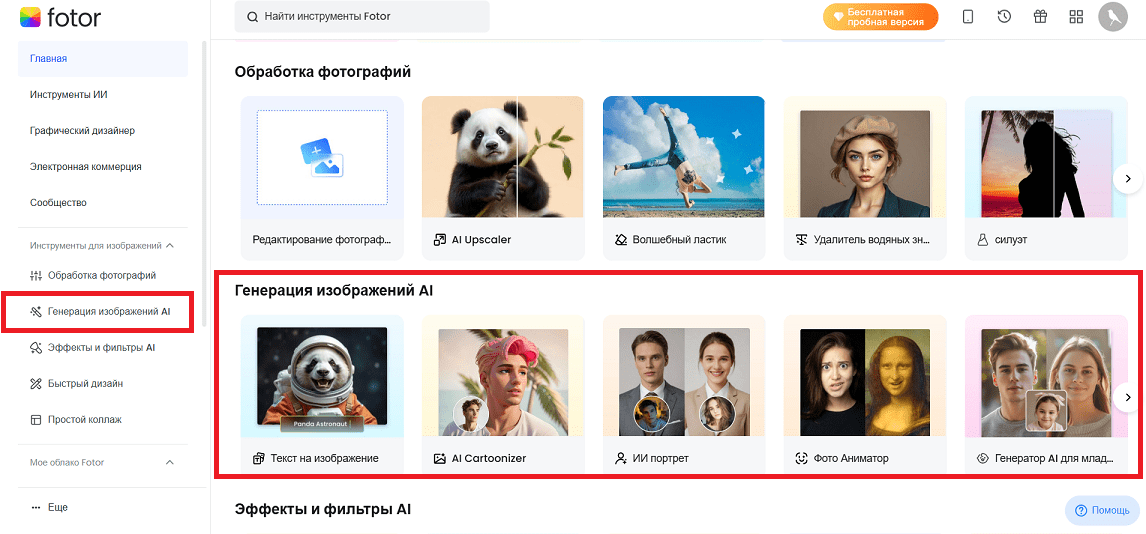Image resolution: width=1146 pixels, height=534 pixels.
Task: Click the Фото Аниматор face icon
Action: 802,459
